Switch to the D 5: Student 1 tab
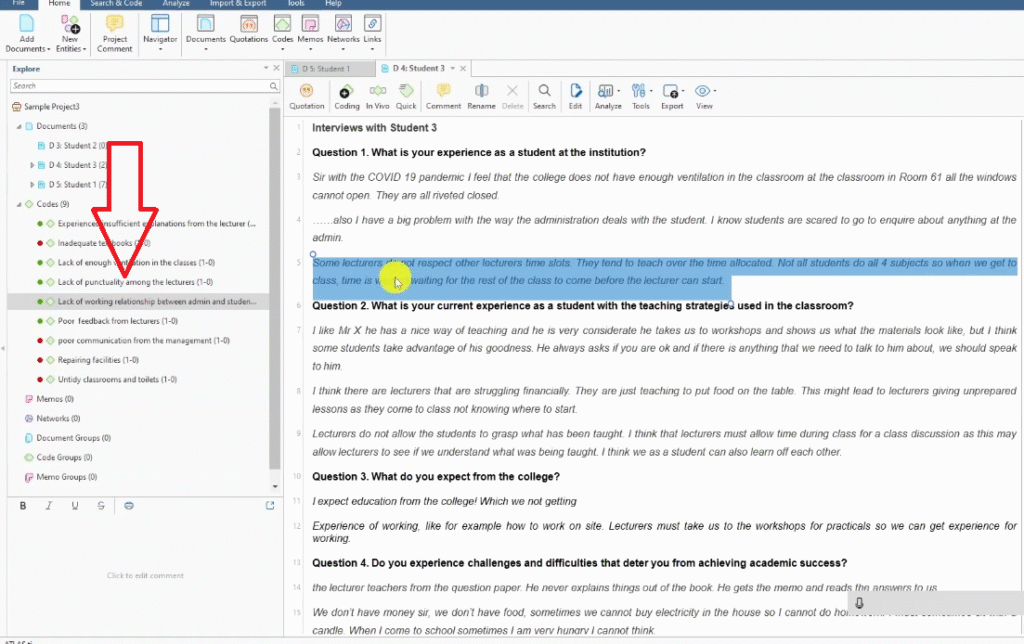This screenshot has width=1024, height=644. [x=326, y=69]
